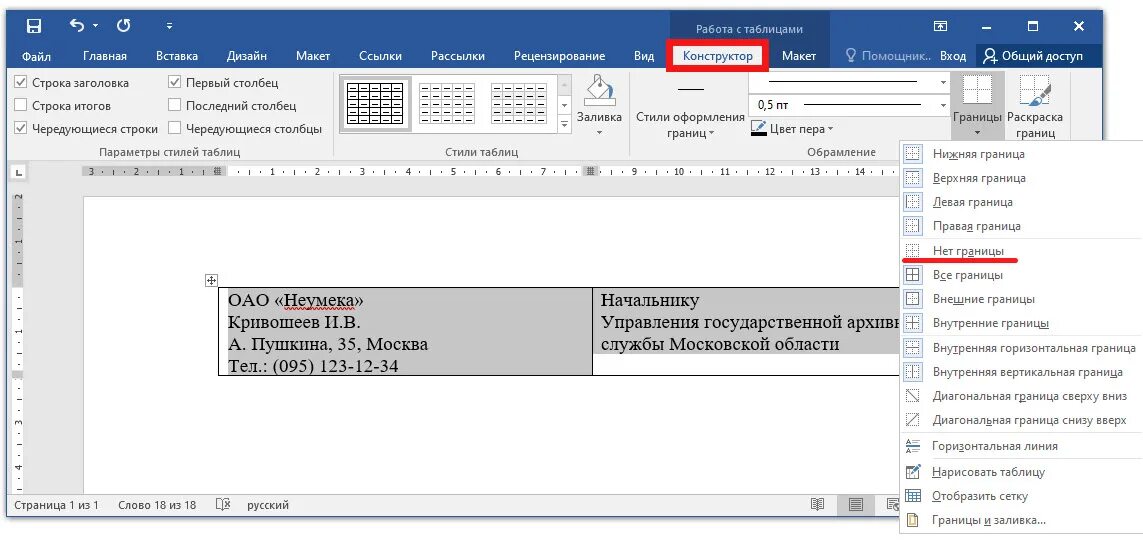
Task: Apply Диагональная граница сверху вниз
Action: 1021,396
